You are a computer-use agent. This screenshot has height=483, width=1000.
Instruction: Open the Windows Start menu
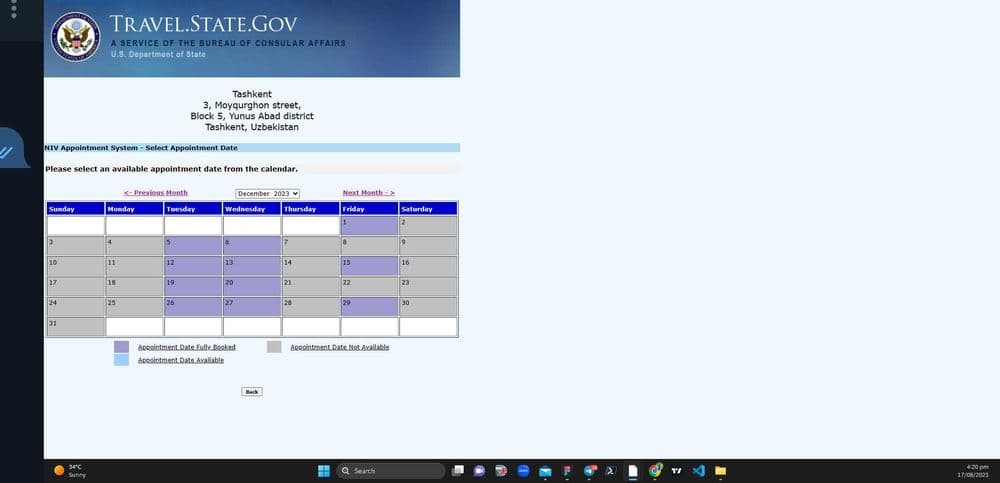coord(324,471)
